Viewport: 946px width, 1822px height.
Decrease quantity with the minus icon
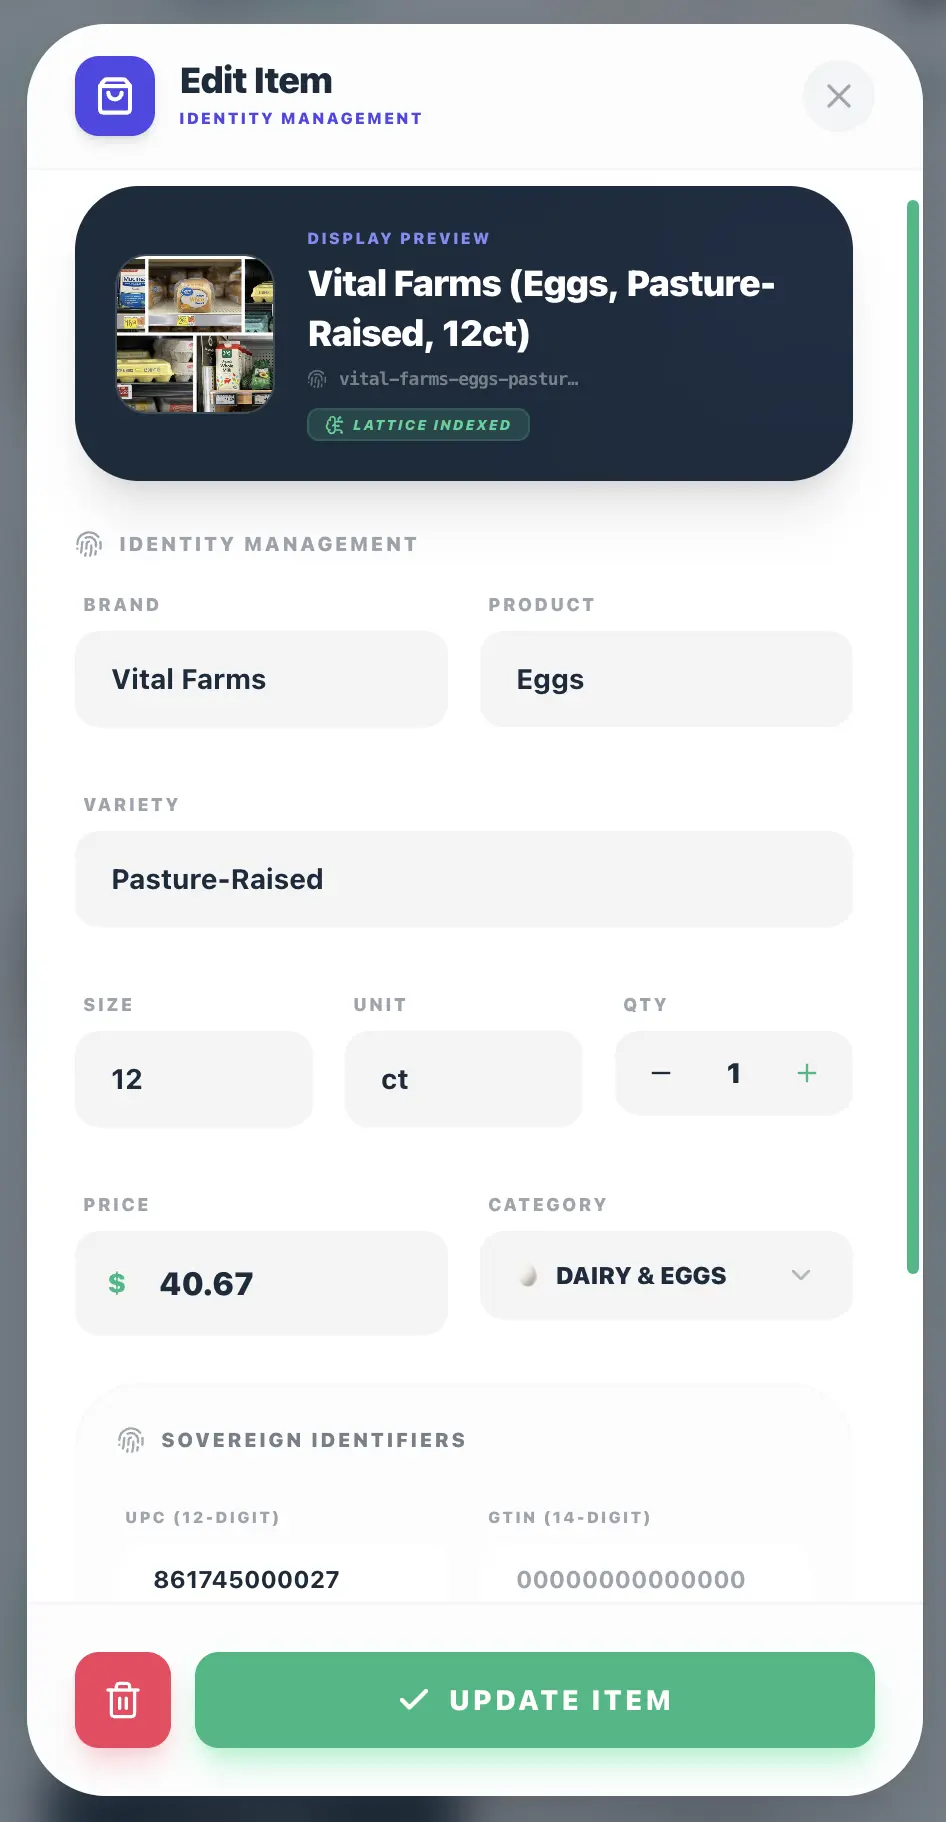point(661,1073)
